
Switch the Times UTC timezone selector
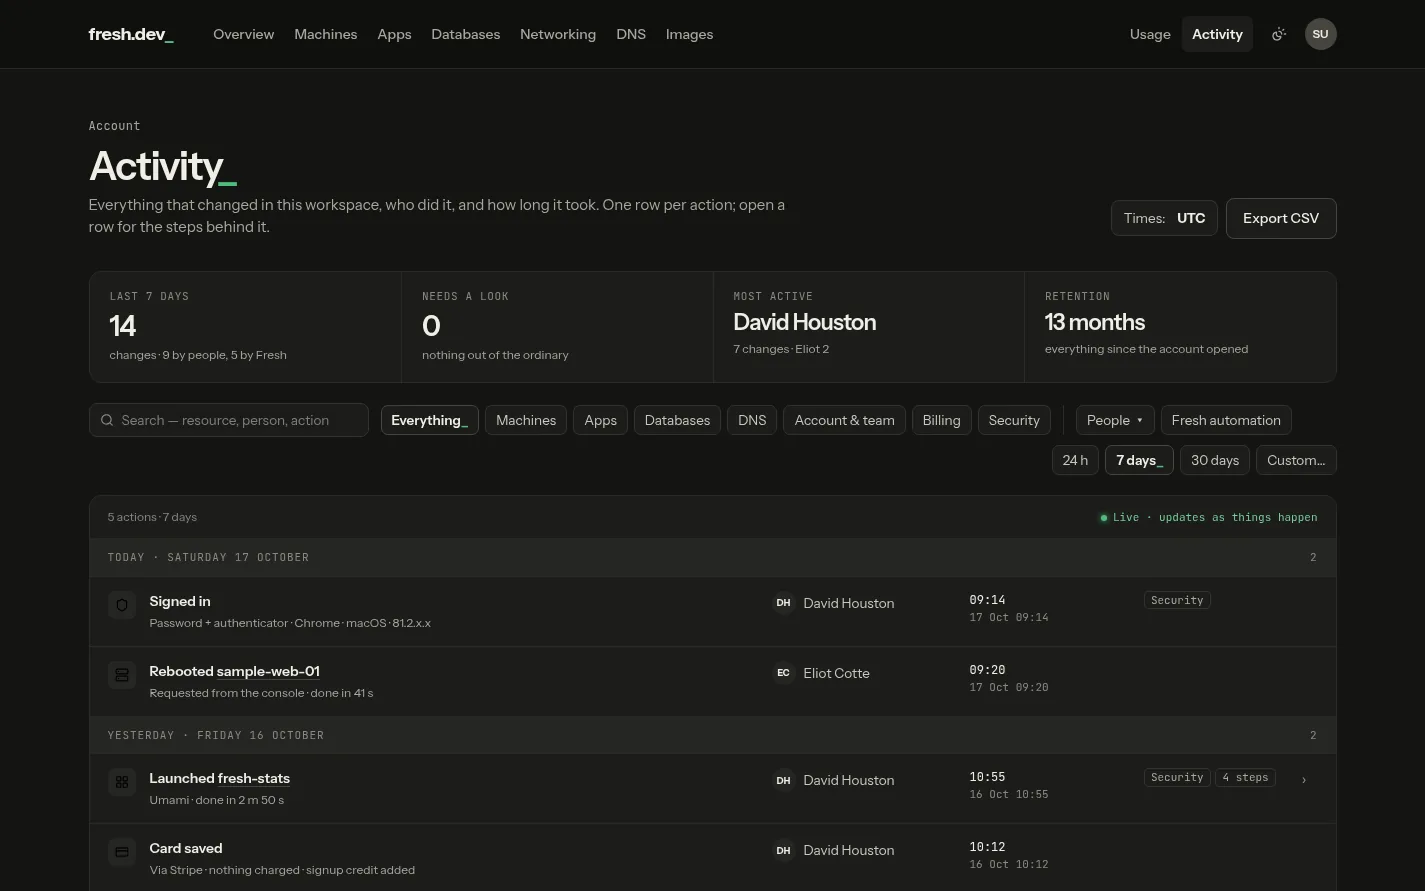point(1164,218)
